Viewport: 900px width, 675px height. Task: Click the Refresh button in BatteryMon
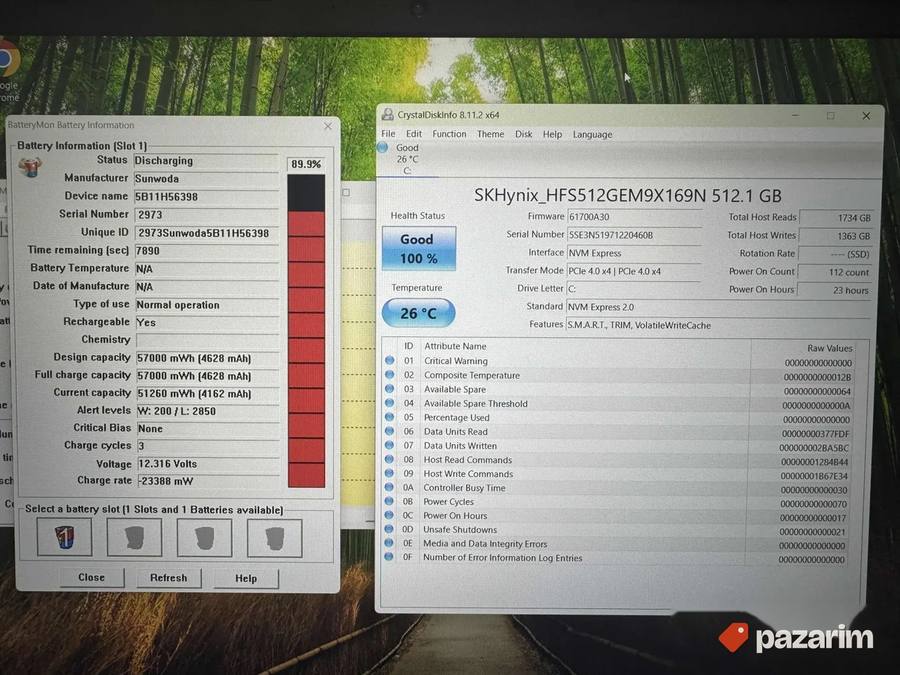tap(169, 578)
